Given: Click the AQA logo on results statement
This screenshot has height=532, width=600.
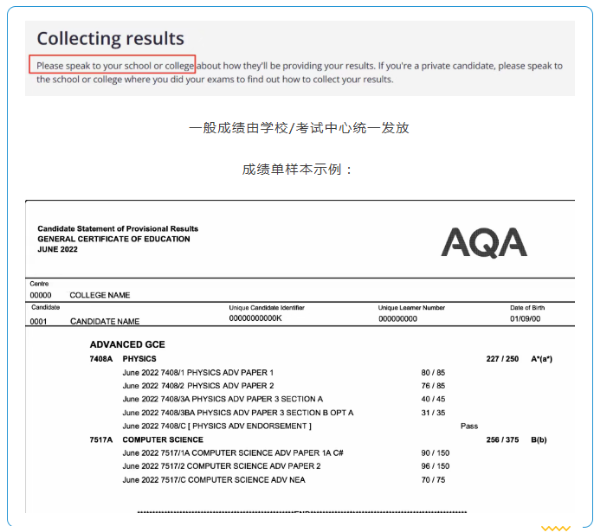Looking at the screenshot, I should pos(484,243).
